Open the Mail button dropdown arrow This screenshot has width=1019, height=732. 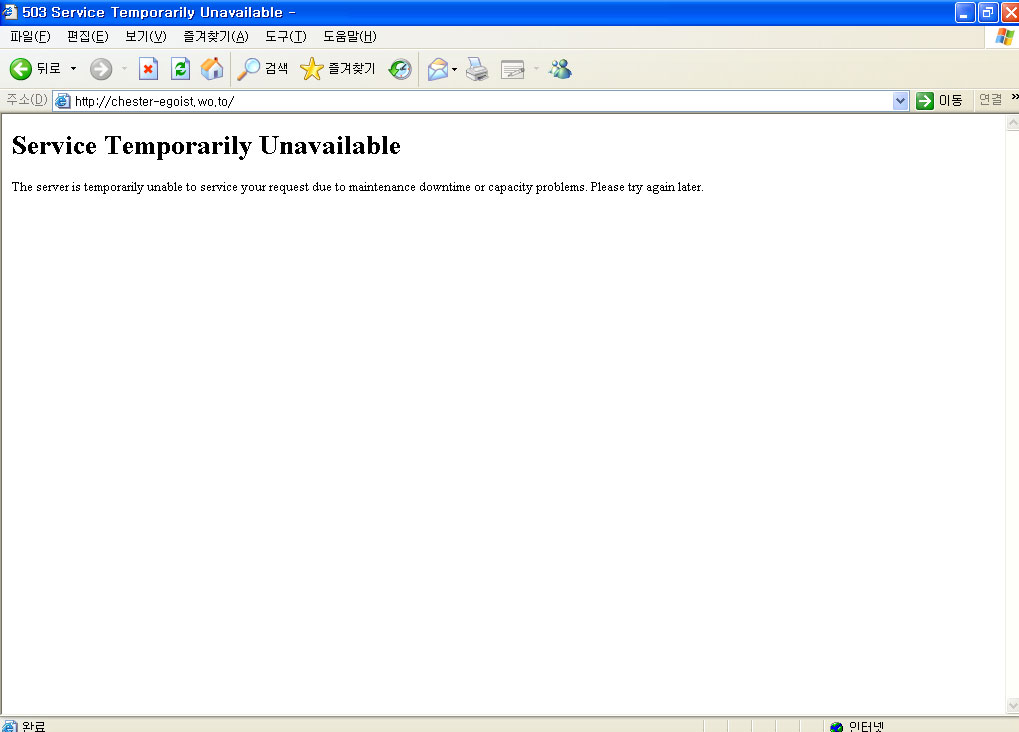[455, 69]
